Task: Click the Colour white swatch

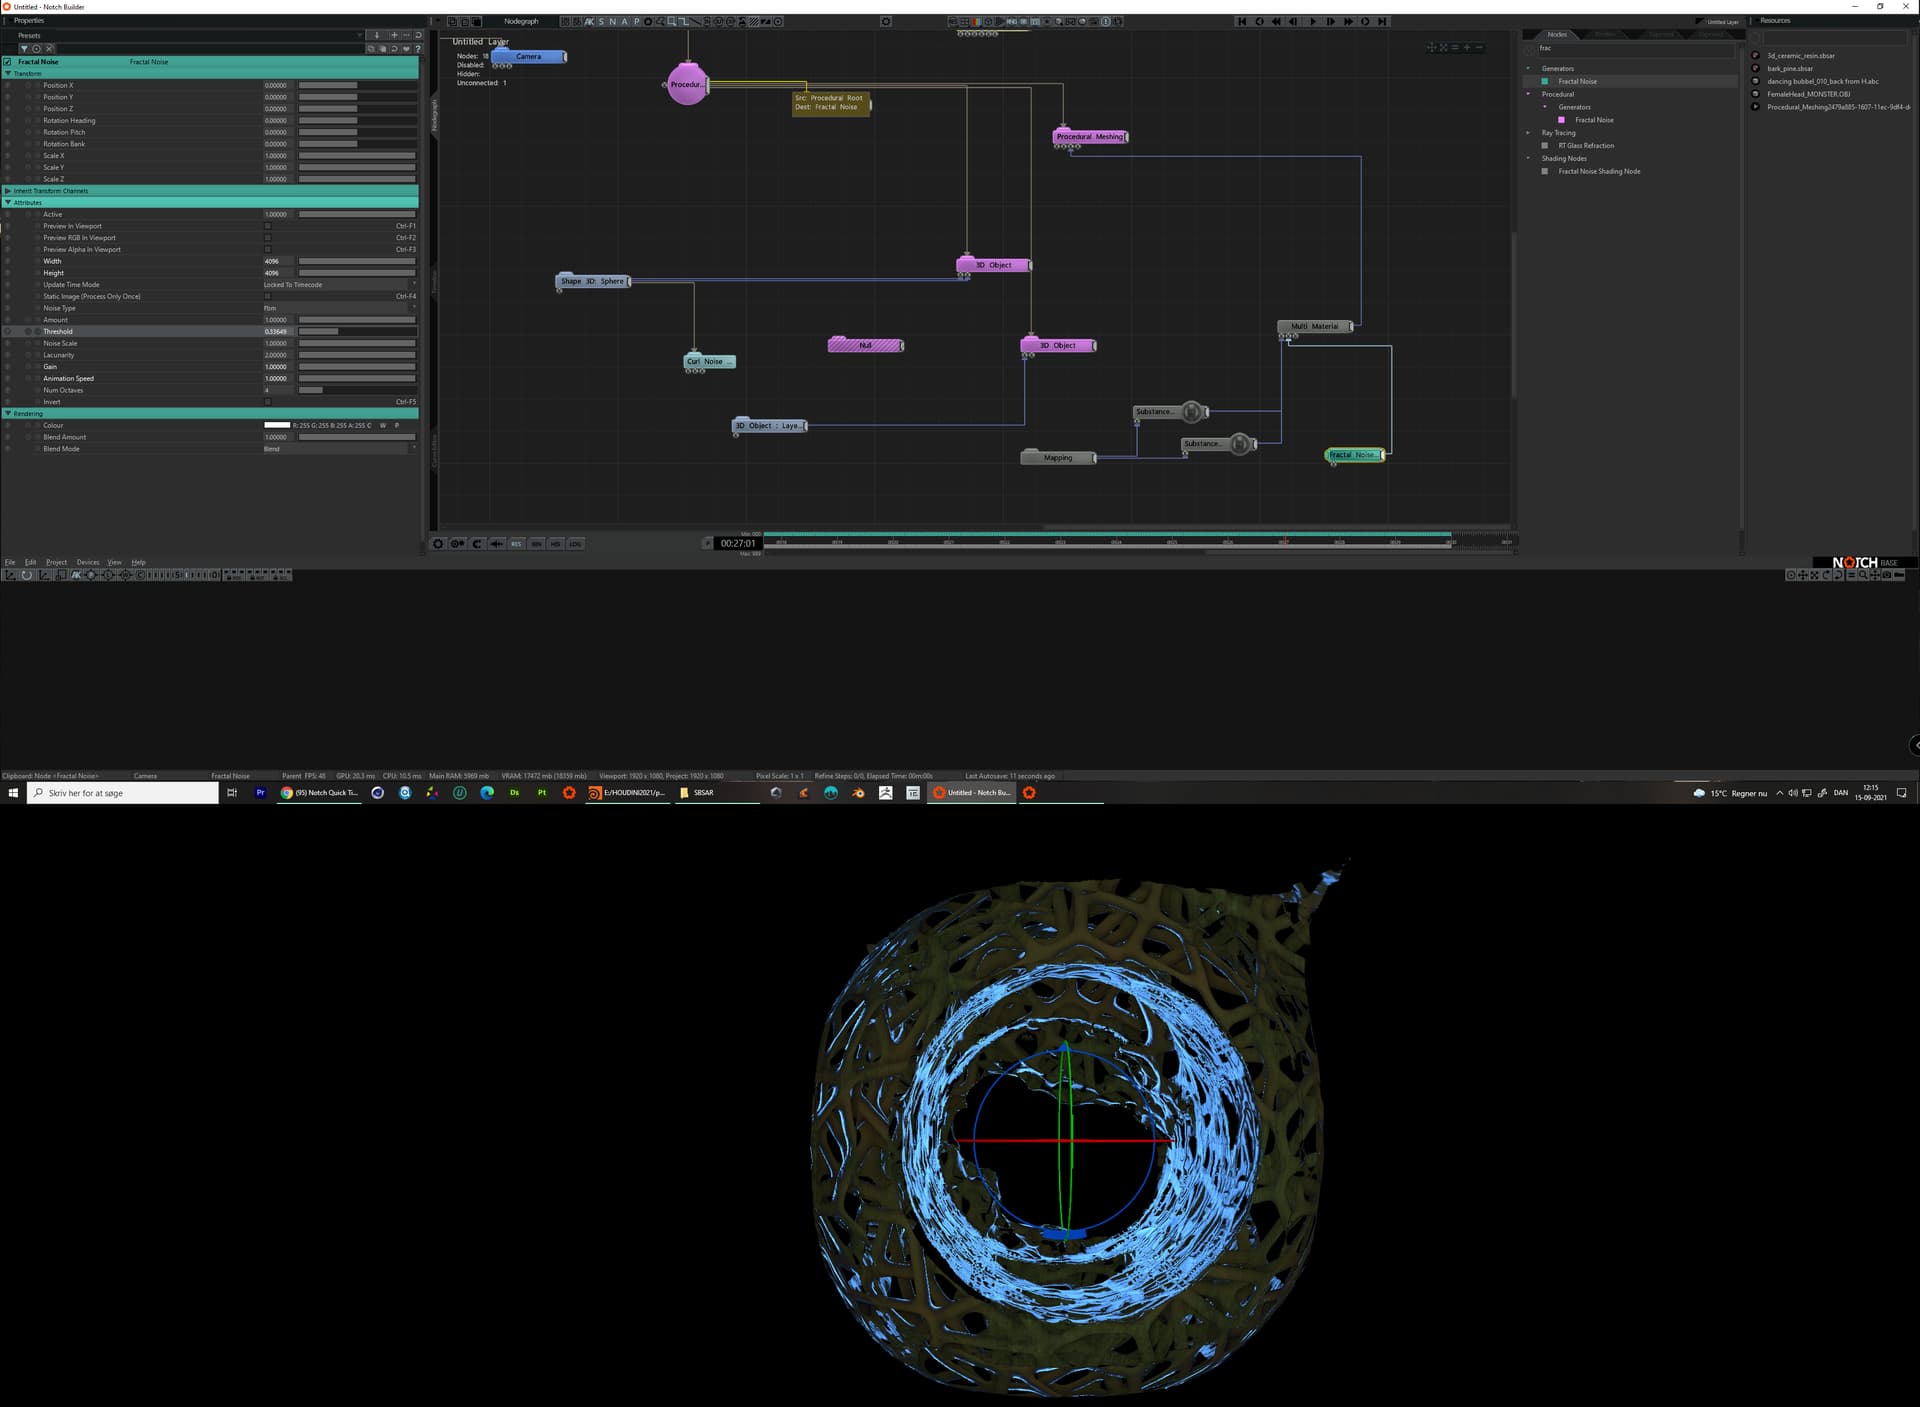Action: coord(277,425)
